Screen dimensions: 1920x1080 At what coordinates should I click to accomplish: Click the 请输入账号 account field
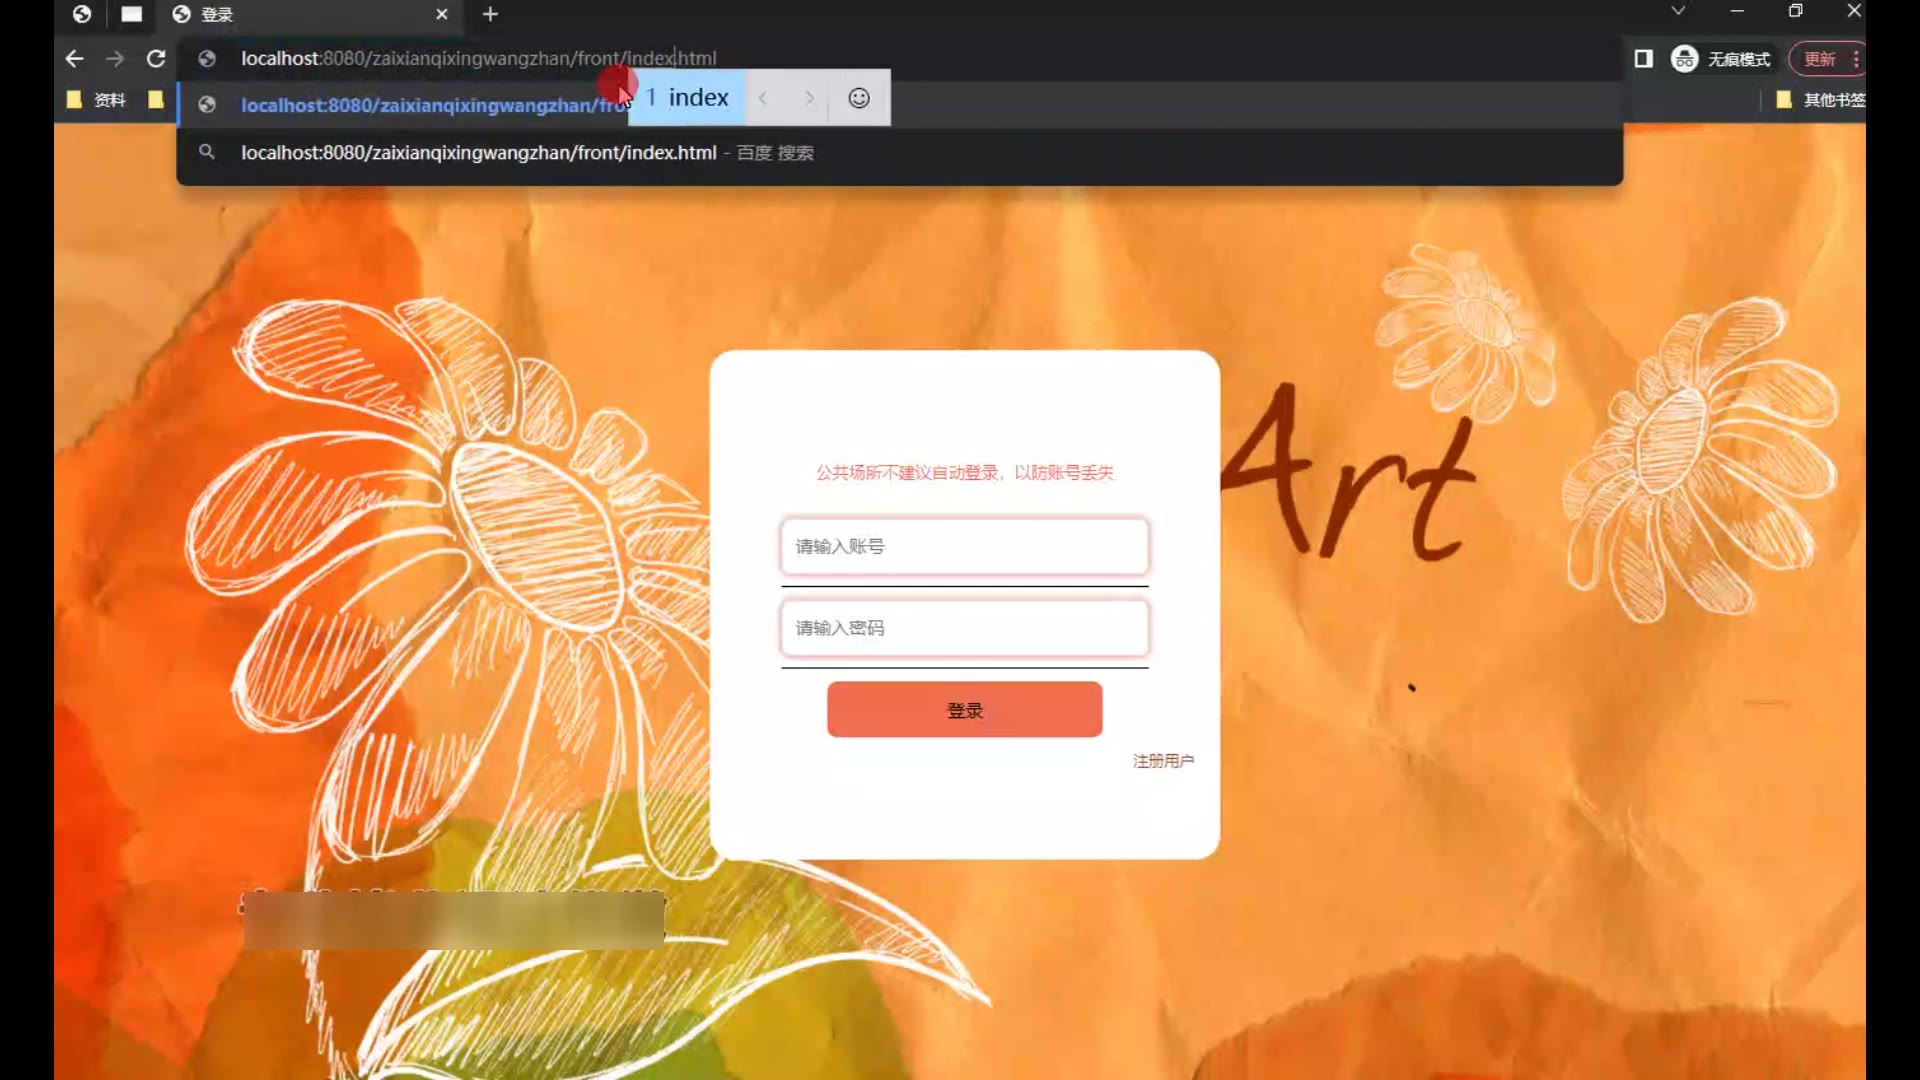[964, 546]
